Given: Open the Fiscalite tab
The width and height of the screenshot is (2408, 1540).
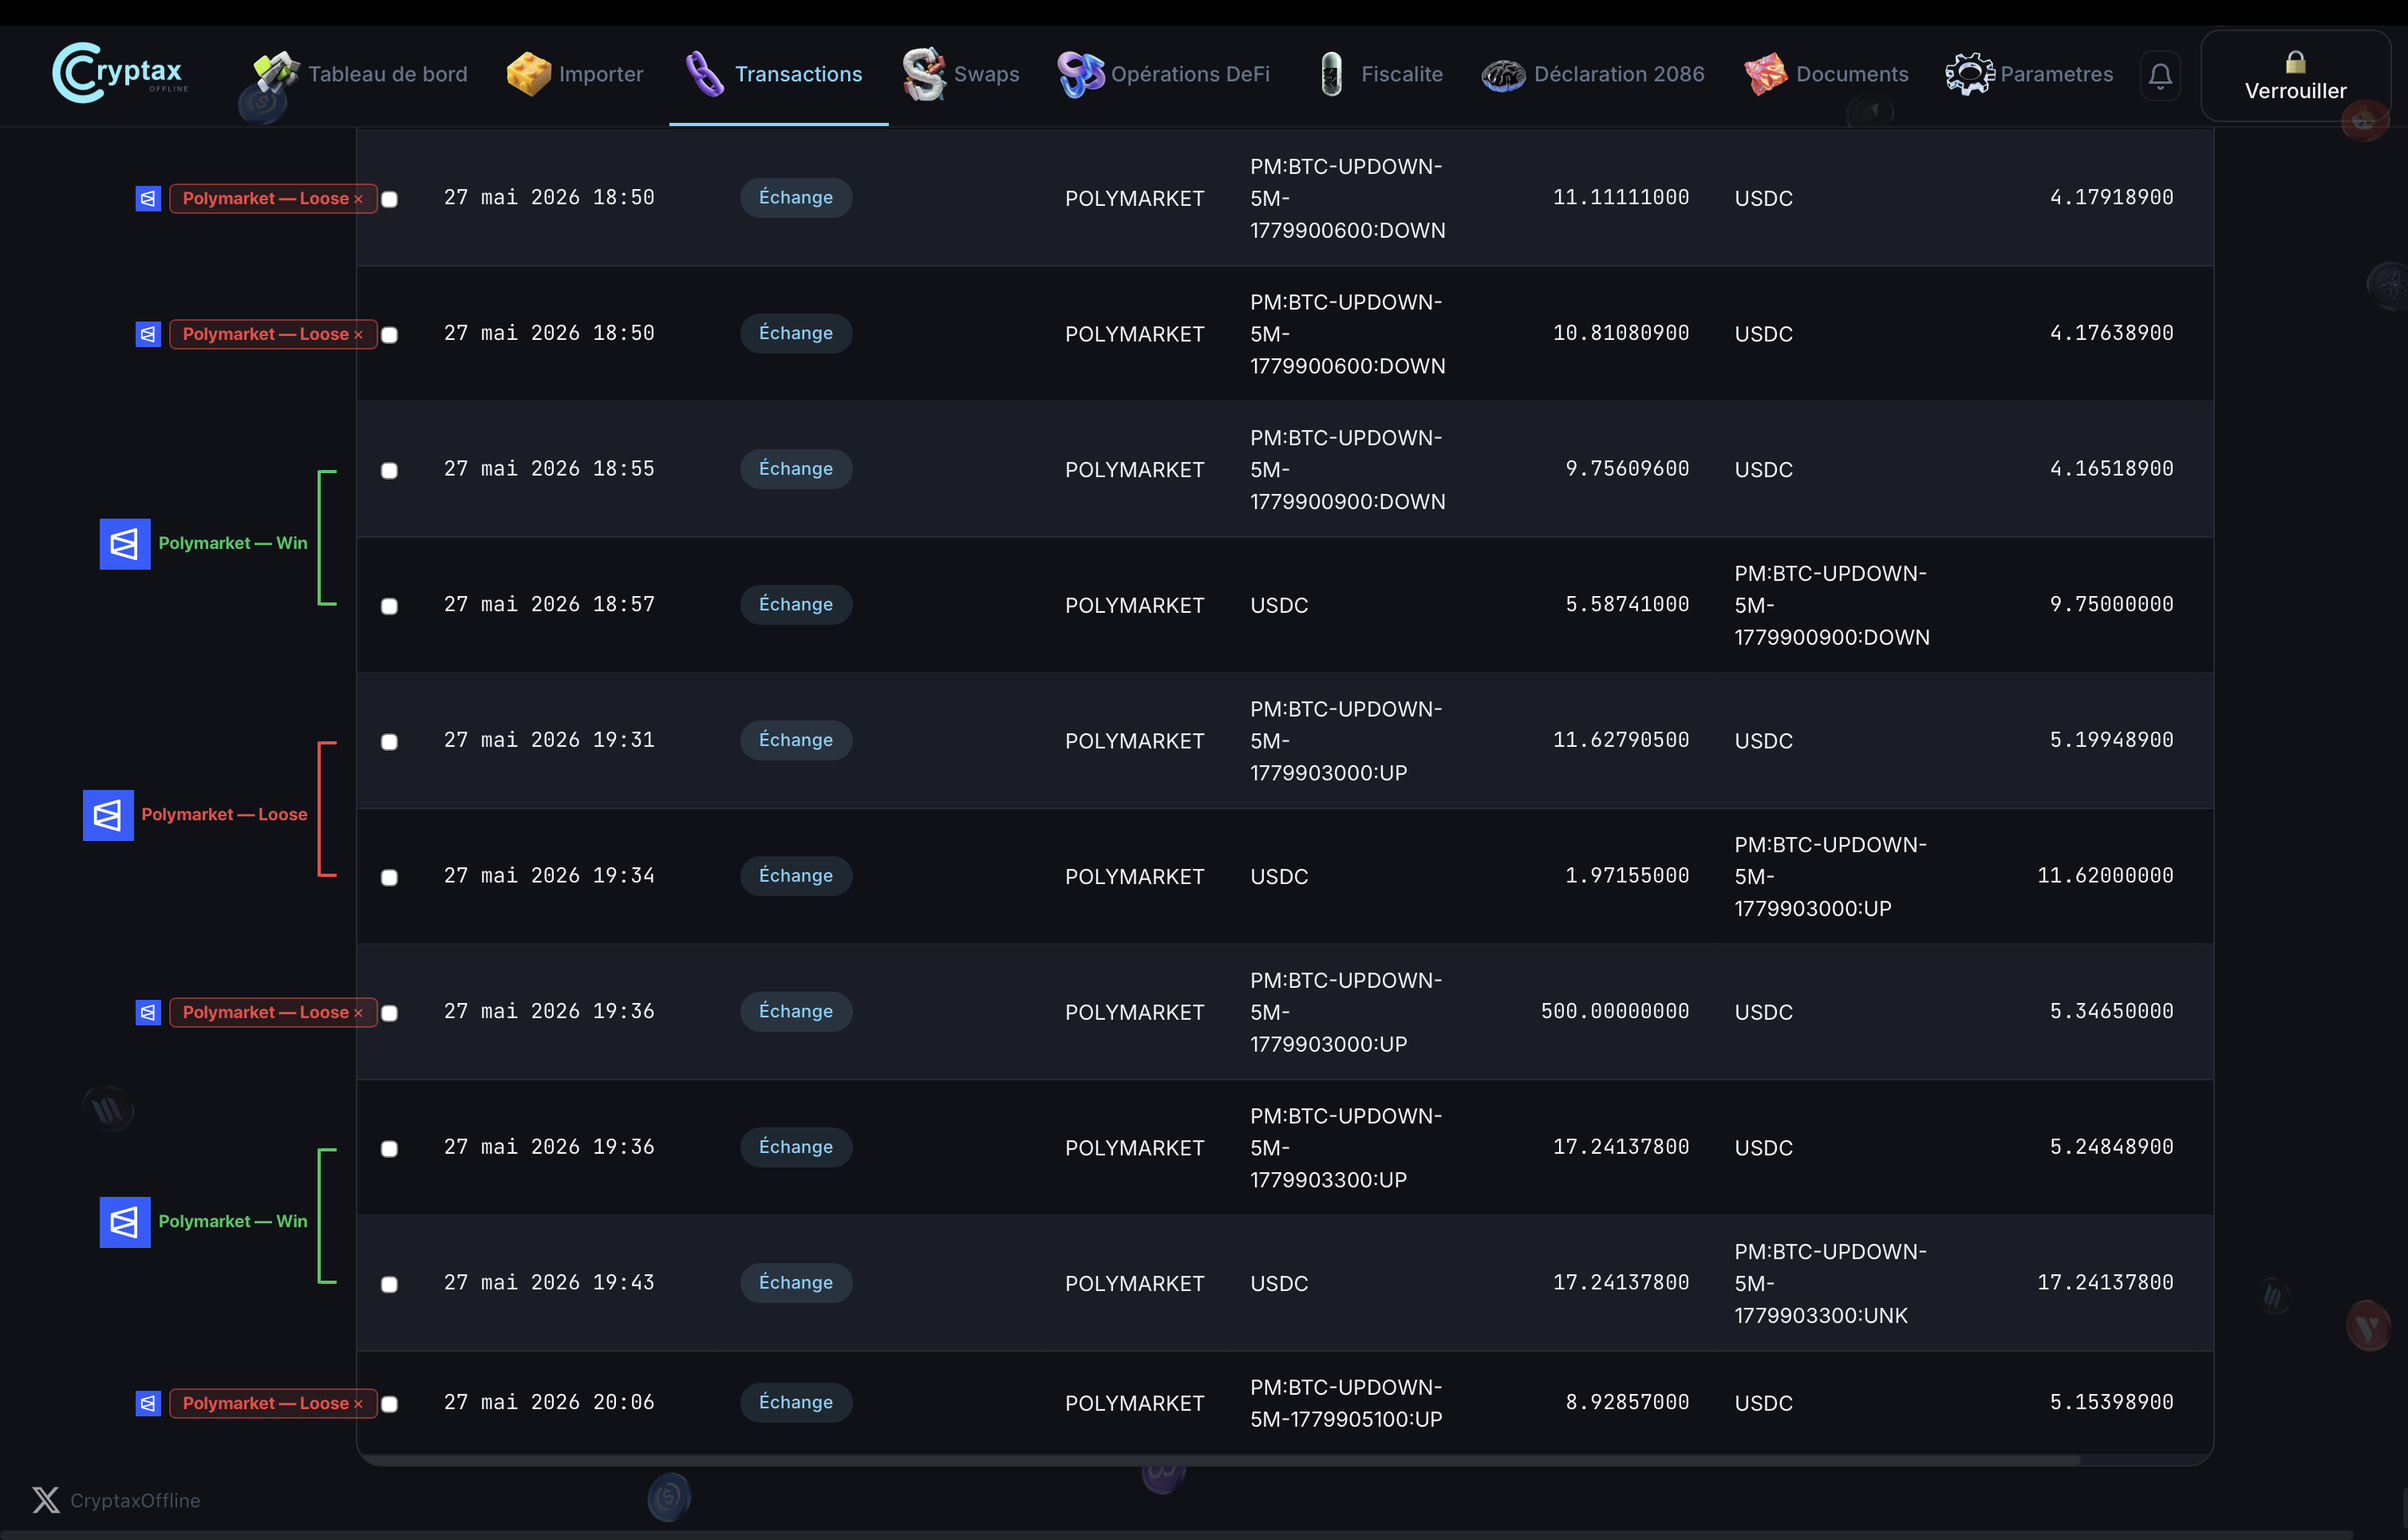Looking at the screenshot, I should coord(1380,74).
